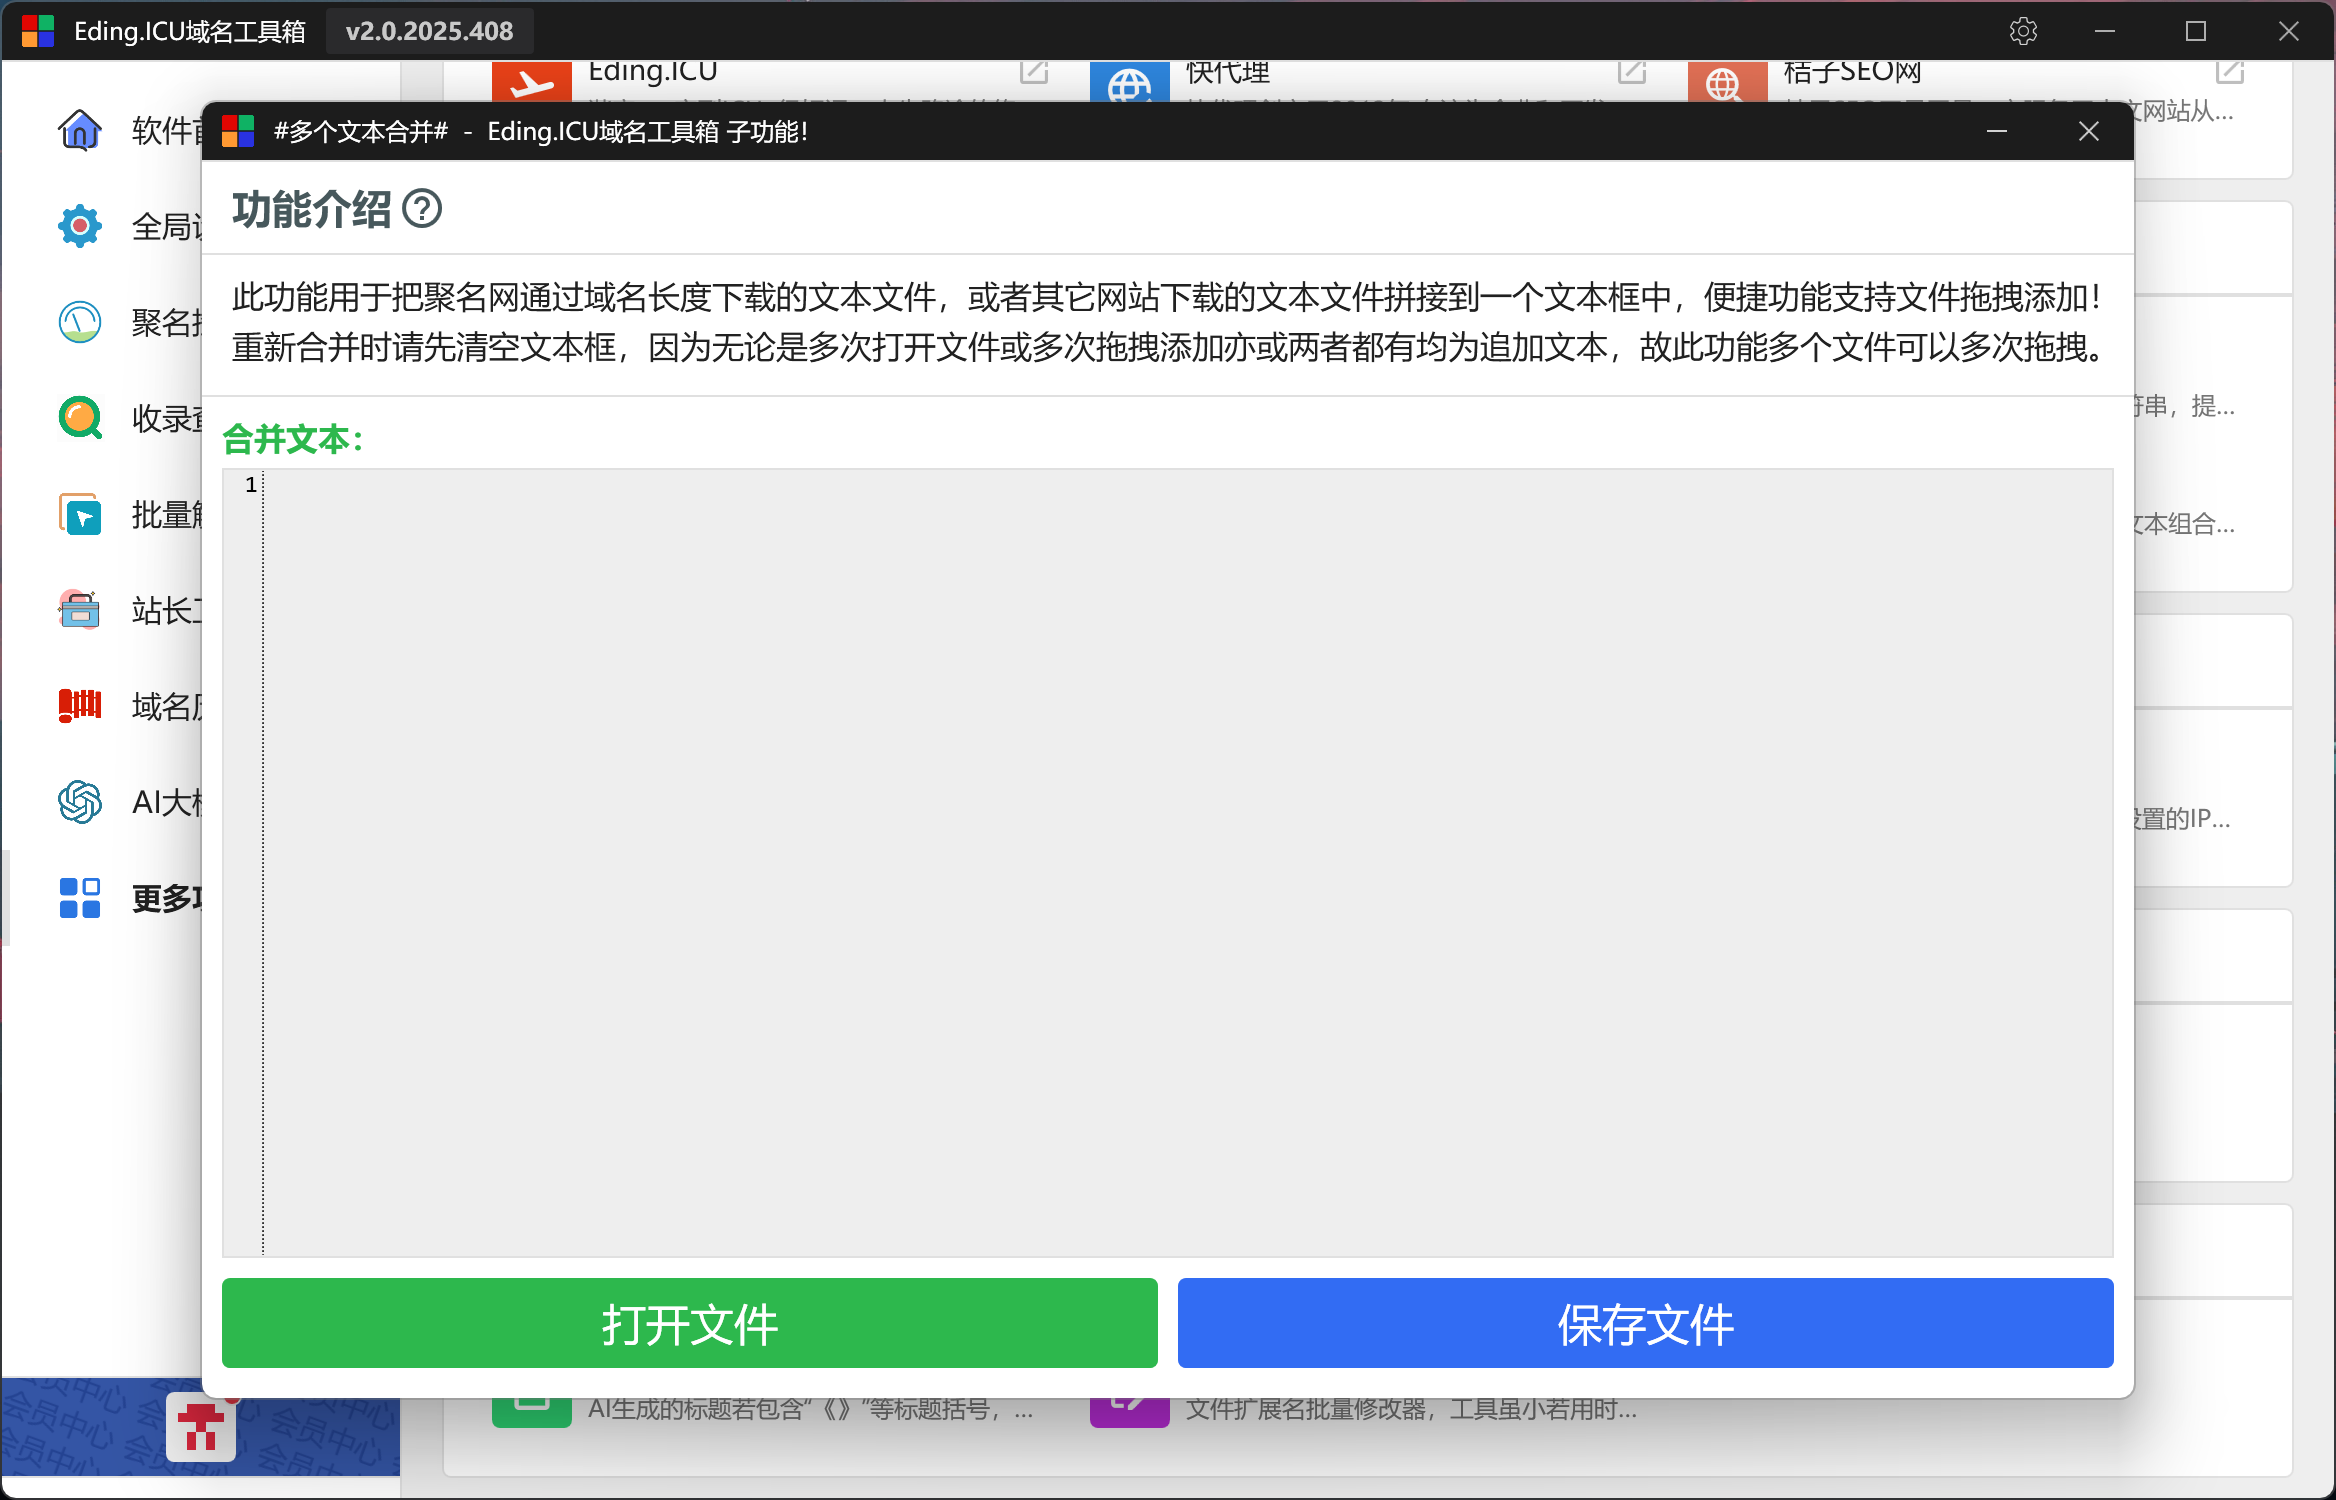Click the Eding.ICU card title in background
The image size is (2336, 1500).
pyautogui.click(x=653, y=73)
